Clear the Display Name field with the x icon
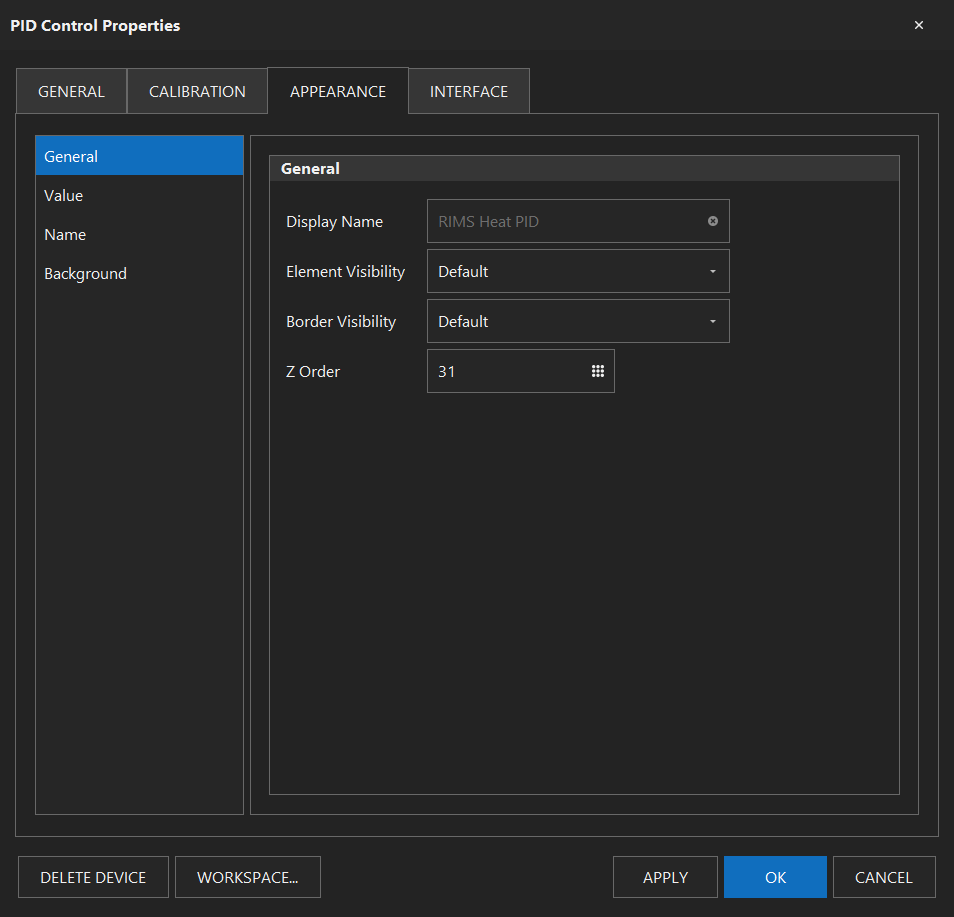This screenshot has height=917, width=954. [x=712, y=221]
